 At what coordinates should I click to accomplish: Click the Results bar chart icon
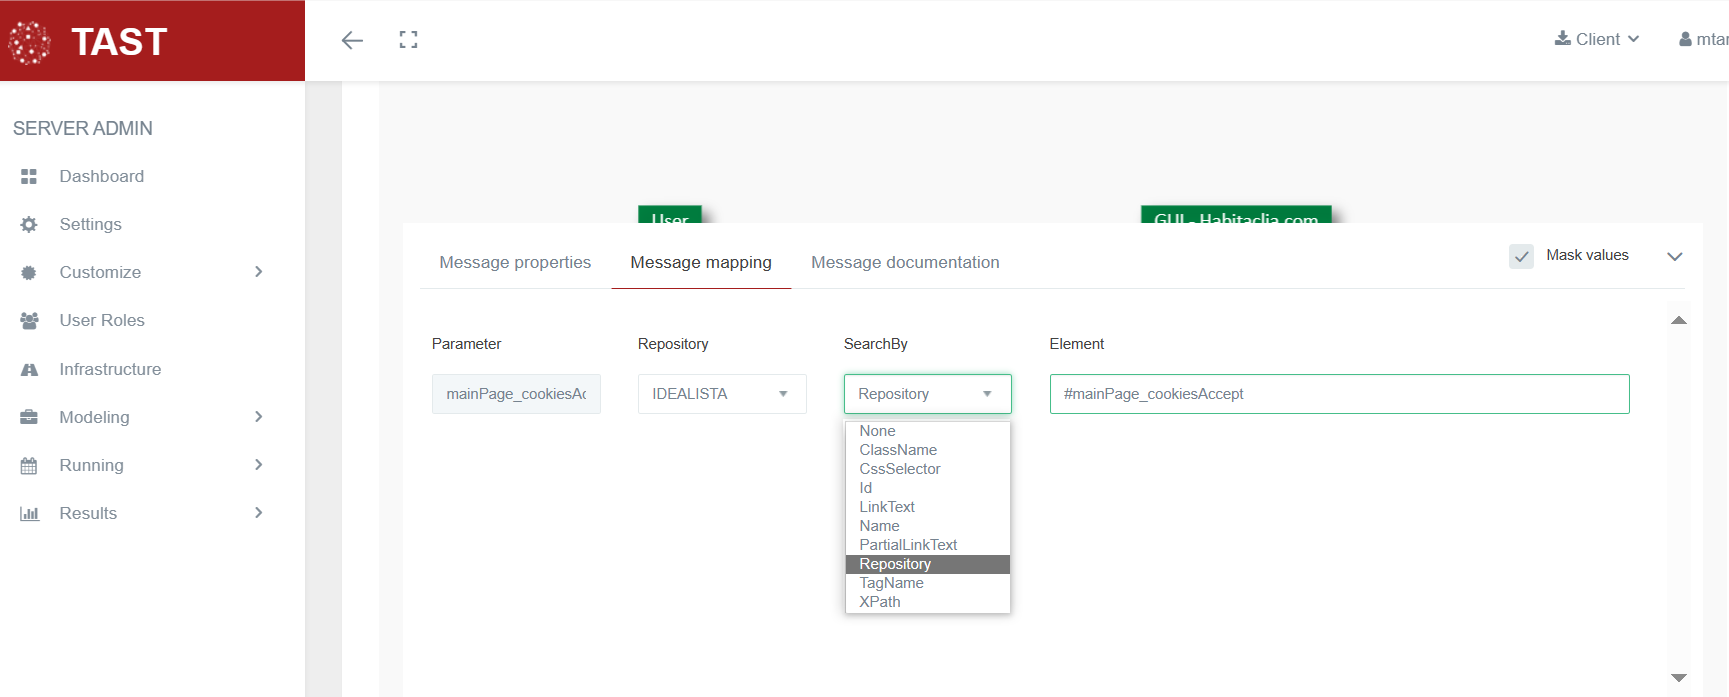tap(29, 513)
